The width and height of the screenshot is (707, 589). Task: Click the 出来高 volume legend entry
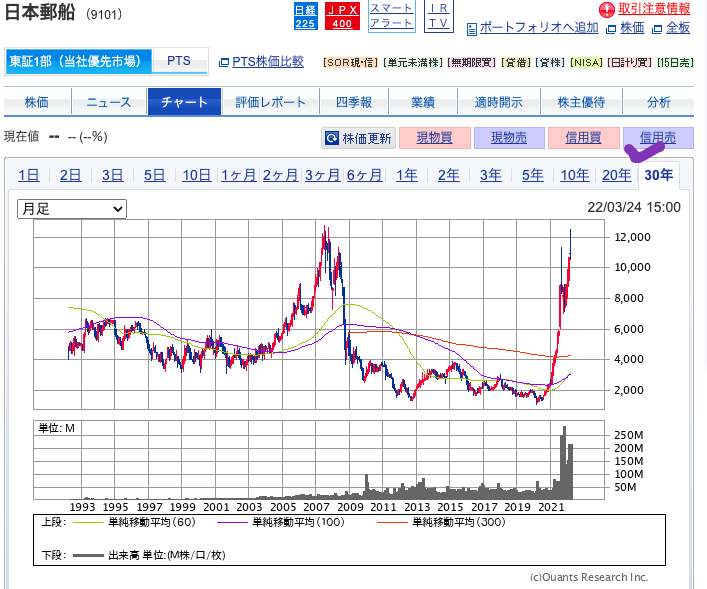149,555
